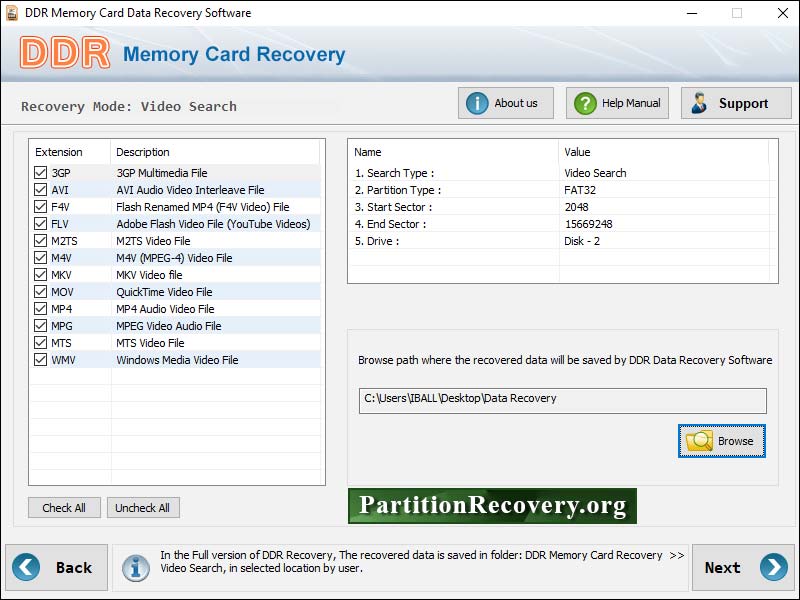This screenshot has width=800, height=600.
Task: Click the 'Video Search' value cell
Action: [595, 173]
